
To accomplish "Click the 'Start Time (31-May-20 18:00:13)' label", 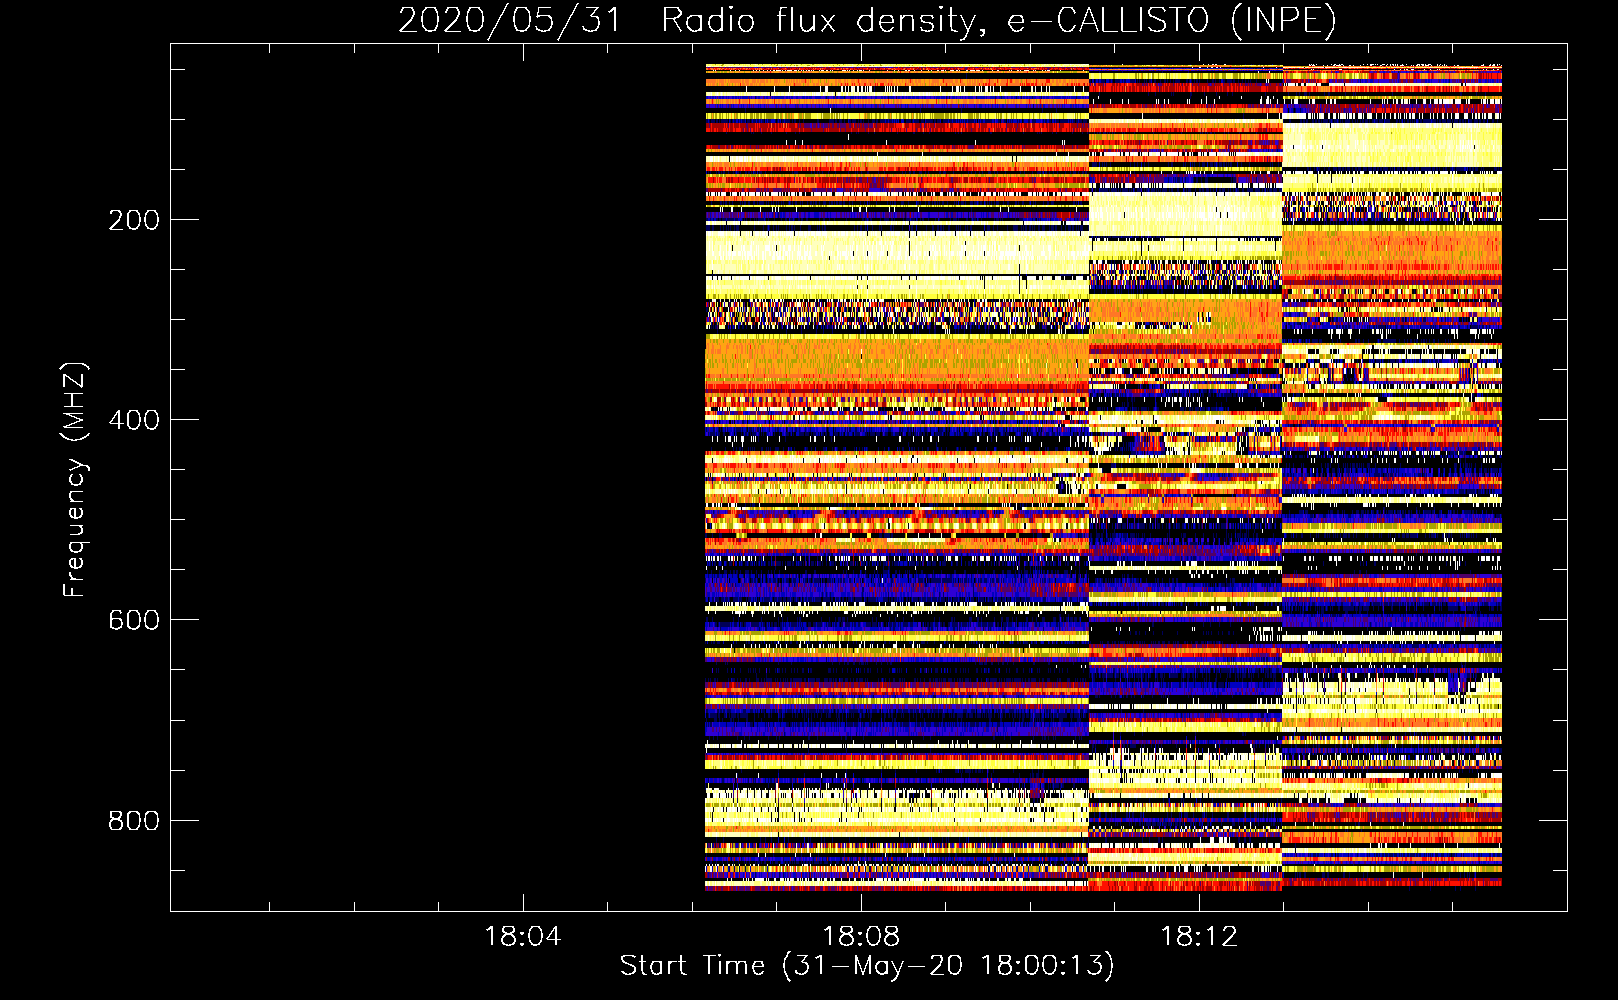I will pyautogui.click(x=867, y=966).
